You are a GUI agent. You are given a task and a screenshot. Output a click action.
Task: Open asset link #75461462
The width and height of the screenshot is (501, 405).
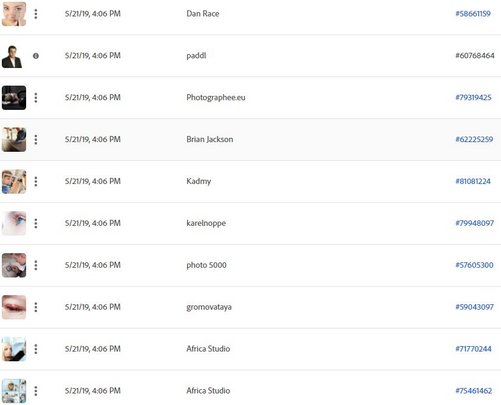click(474, 391)
